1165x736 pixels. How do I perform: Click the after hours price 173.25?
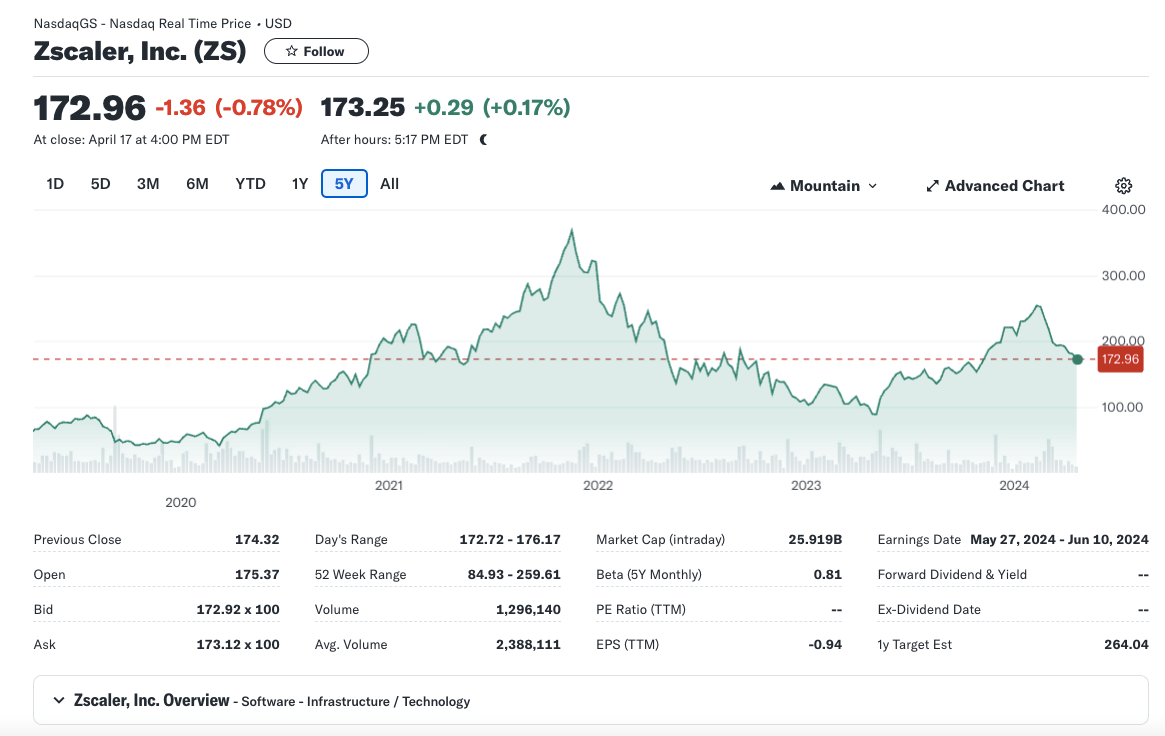click(363, 108)
